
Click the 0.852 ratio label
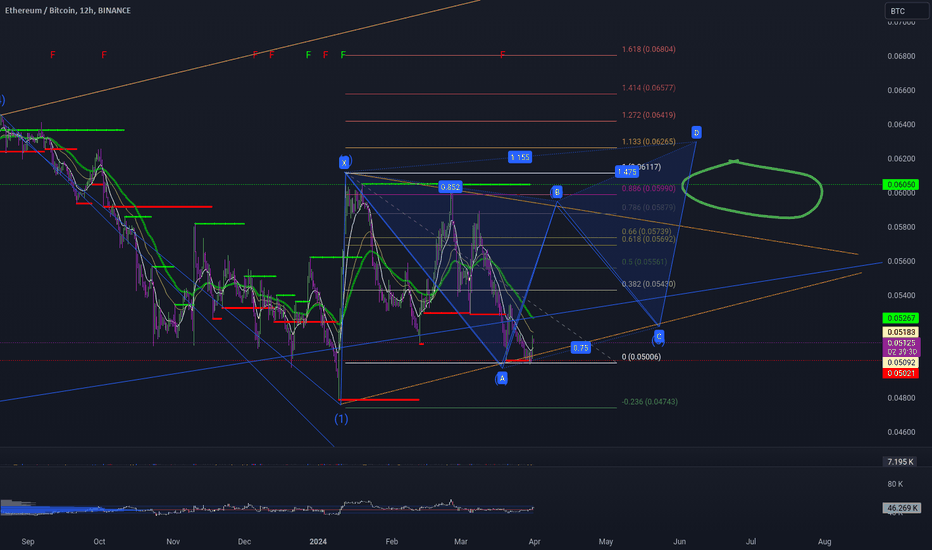[450, 187]
